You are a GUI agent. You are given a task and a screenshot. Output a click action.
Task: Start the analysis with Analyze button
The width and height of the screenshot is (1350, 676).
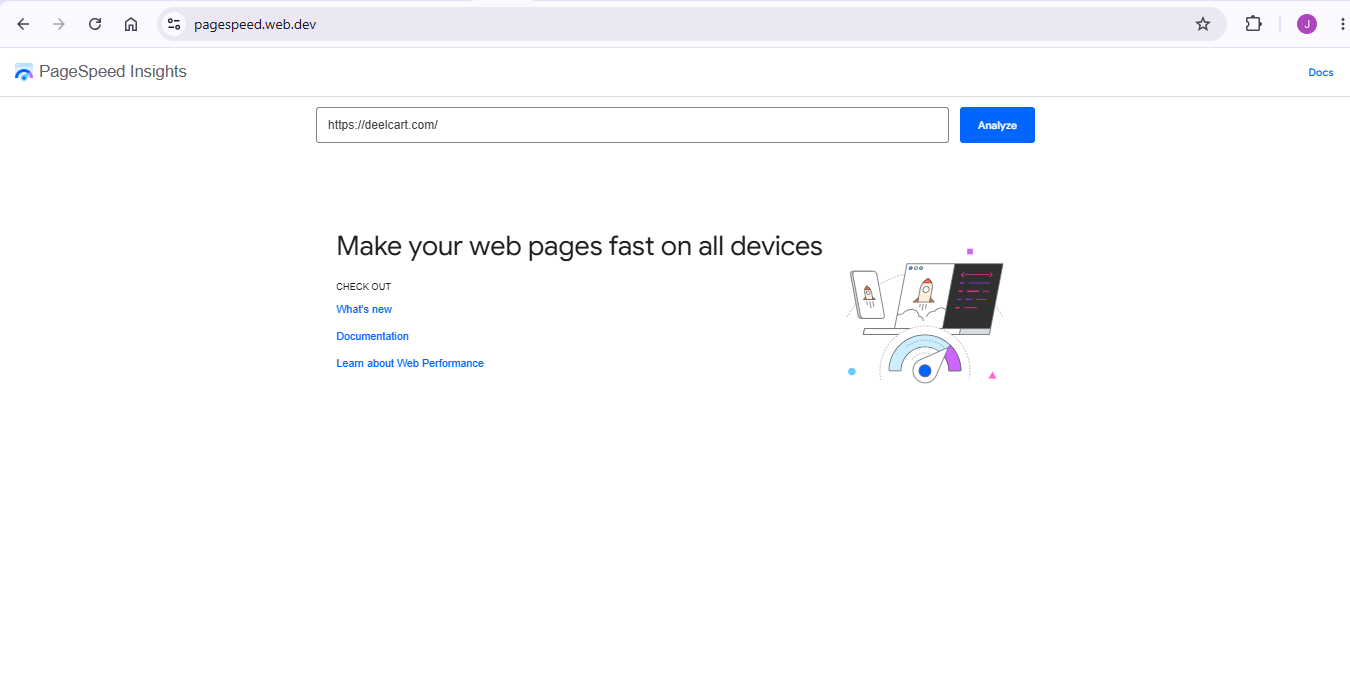pos(997,125)
